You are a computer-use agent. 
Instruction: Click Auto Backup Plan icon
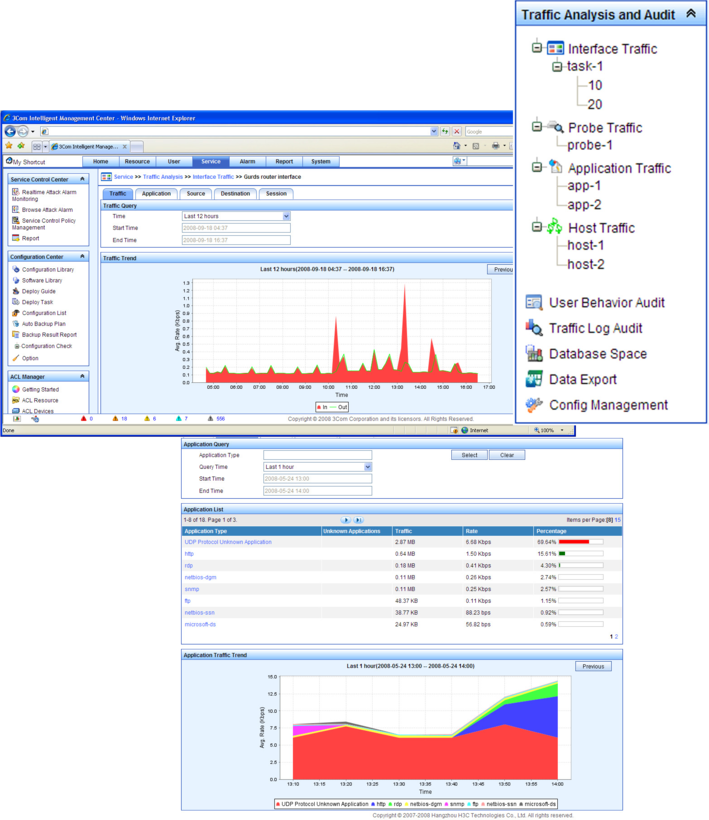coord(16,324)
